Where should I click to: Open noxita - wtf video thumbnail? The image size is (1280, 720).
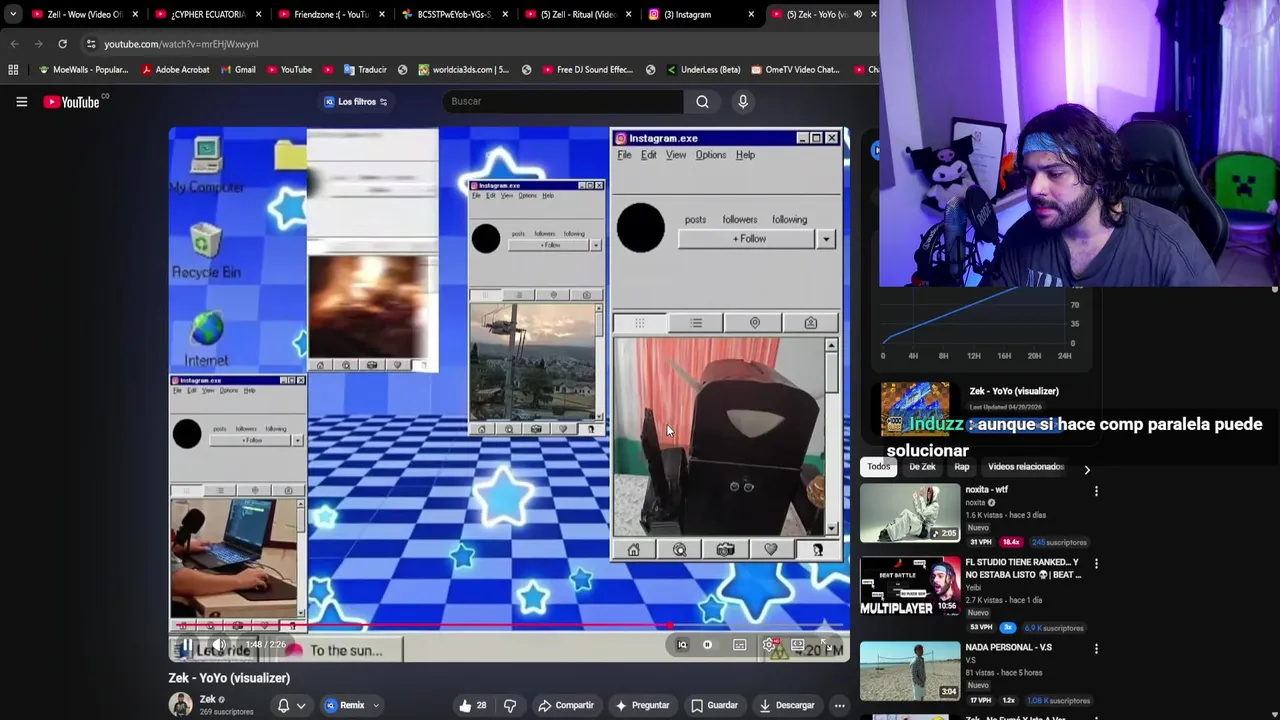(x=910, y=513)
